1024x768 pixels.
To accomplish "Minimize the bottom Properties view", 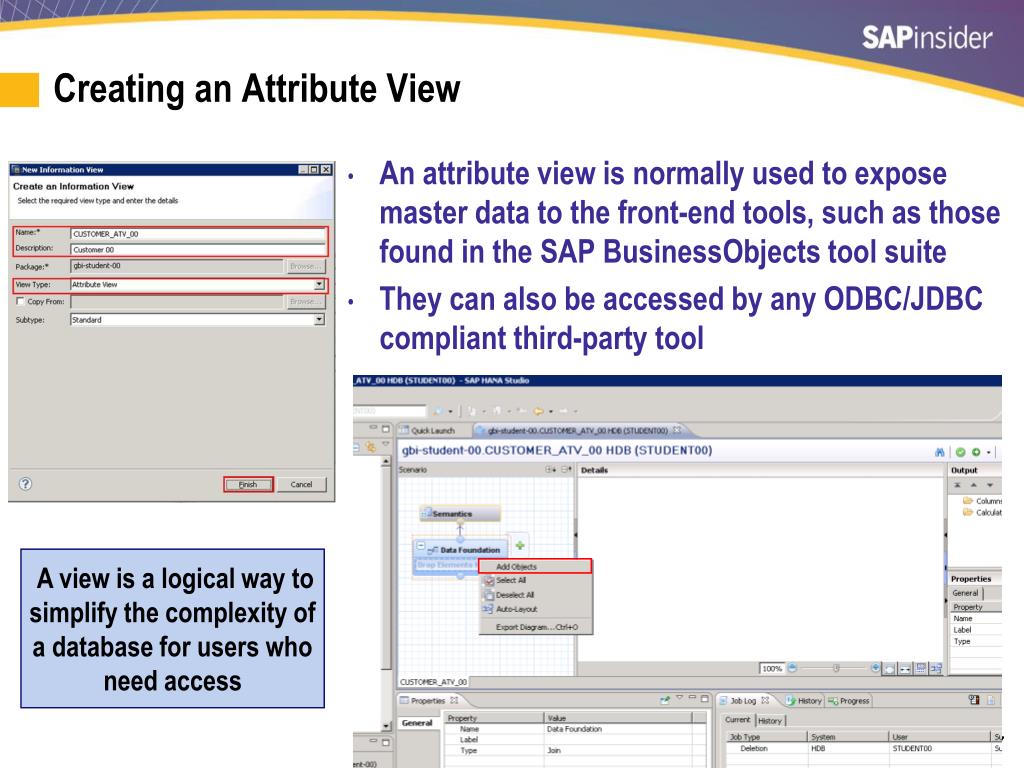I will tap(692, 698).
